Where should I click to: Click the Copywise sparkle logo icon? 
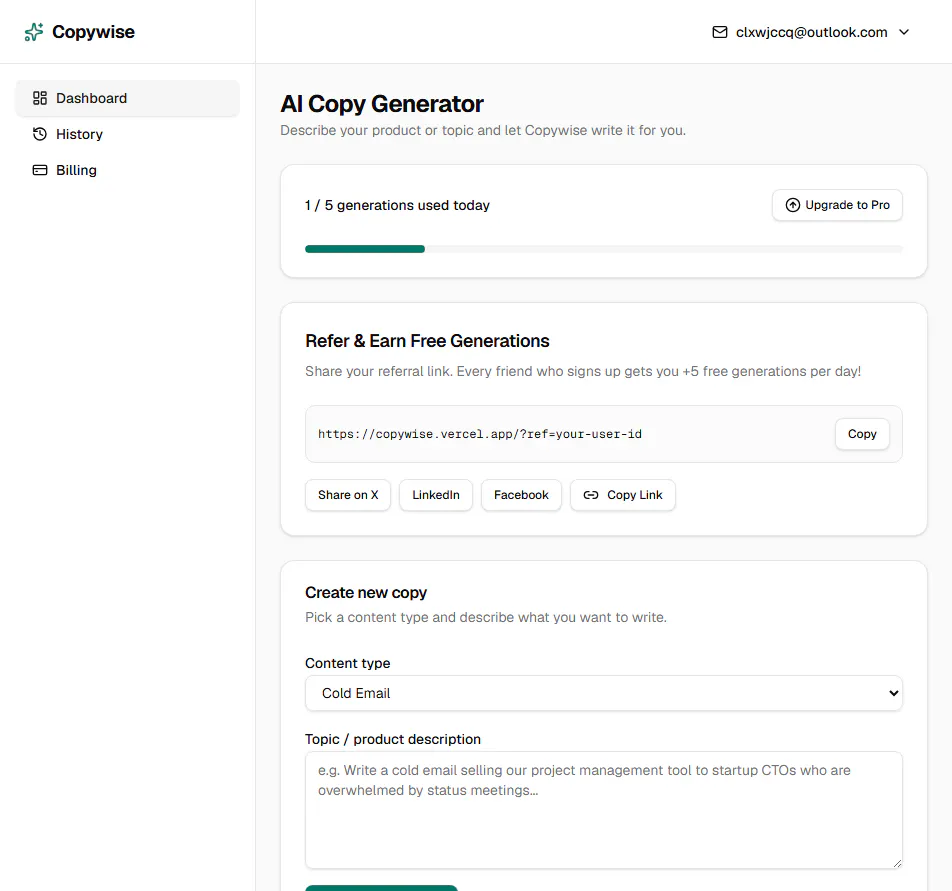[33, 32]
